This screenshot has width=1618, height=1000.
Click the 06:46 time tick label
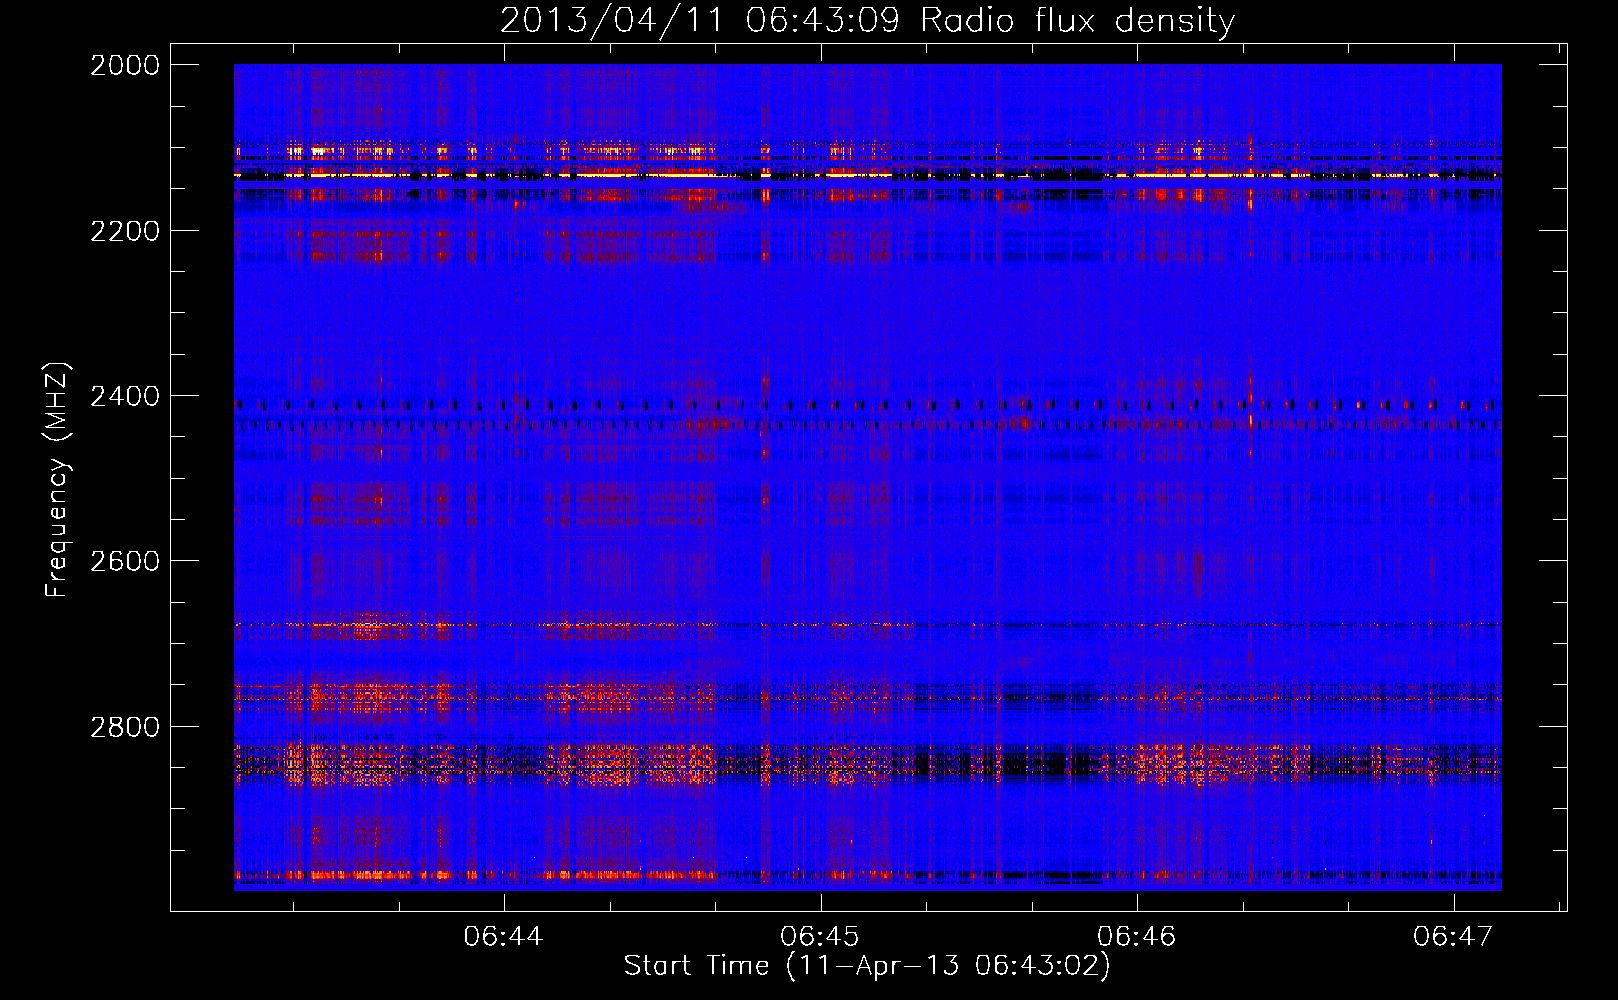(x=1137, y=937)
